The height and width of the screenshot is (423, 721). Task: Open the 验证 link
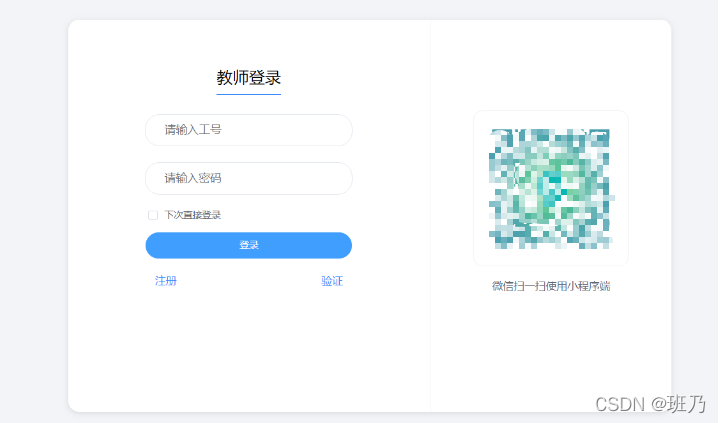pyautogui.click(x=332, y=281)
